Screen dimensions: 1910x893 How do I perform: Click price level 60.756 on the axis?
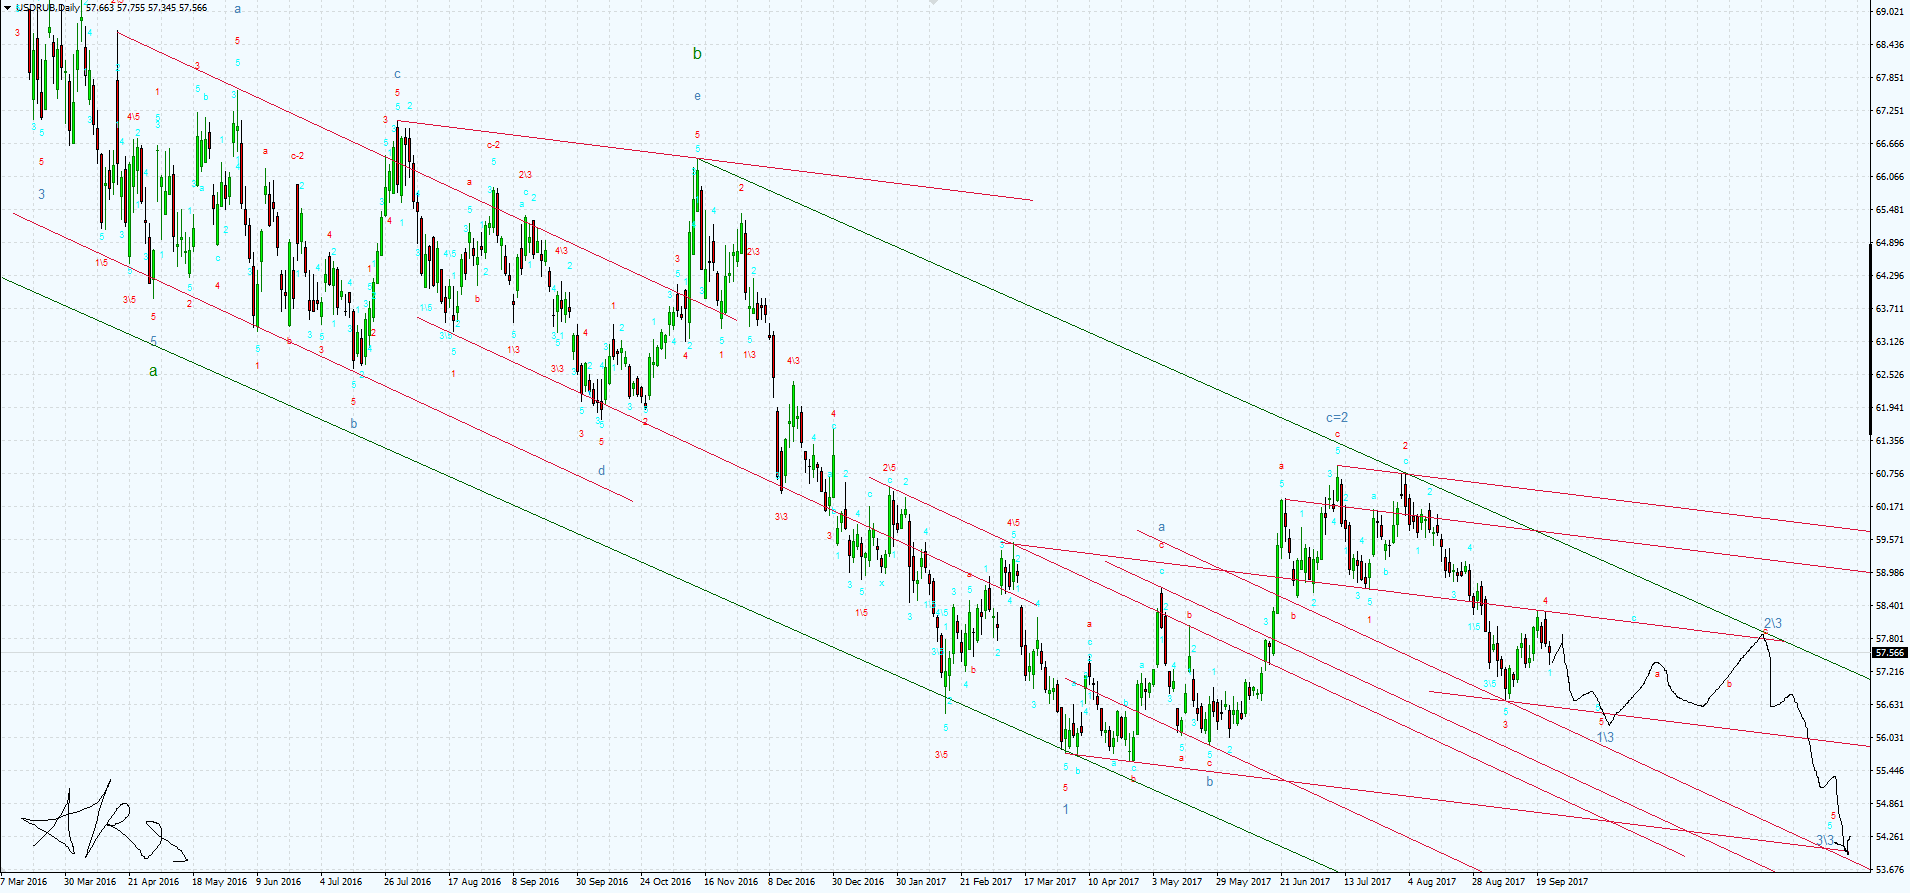coord(1889,474)
